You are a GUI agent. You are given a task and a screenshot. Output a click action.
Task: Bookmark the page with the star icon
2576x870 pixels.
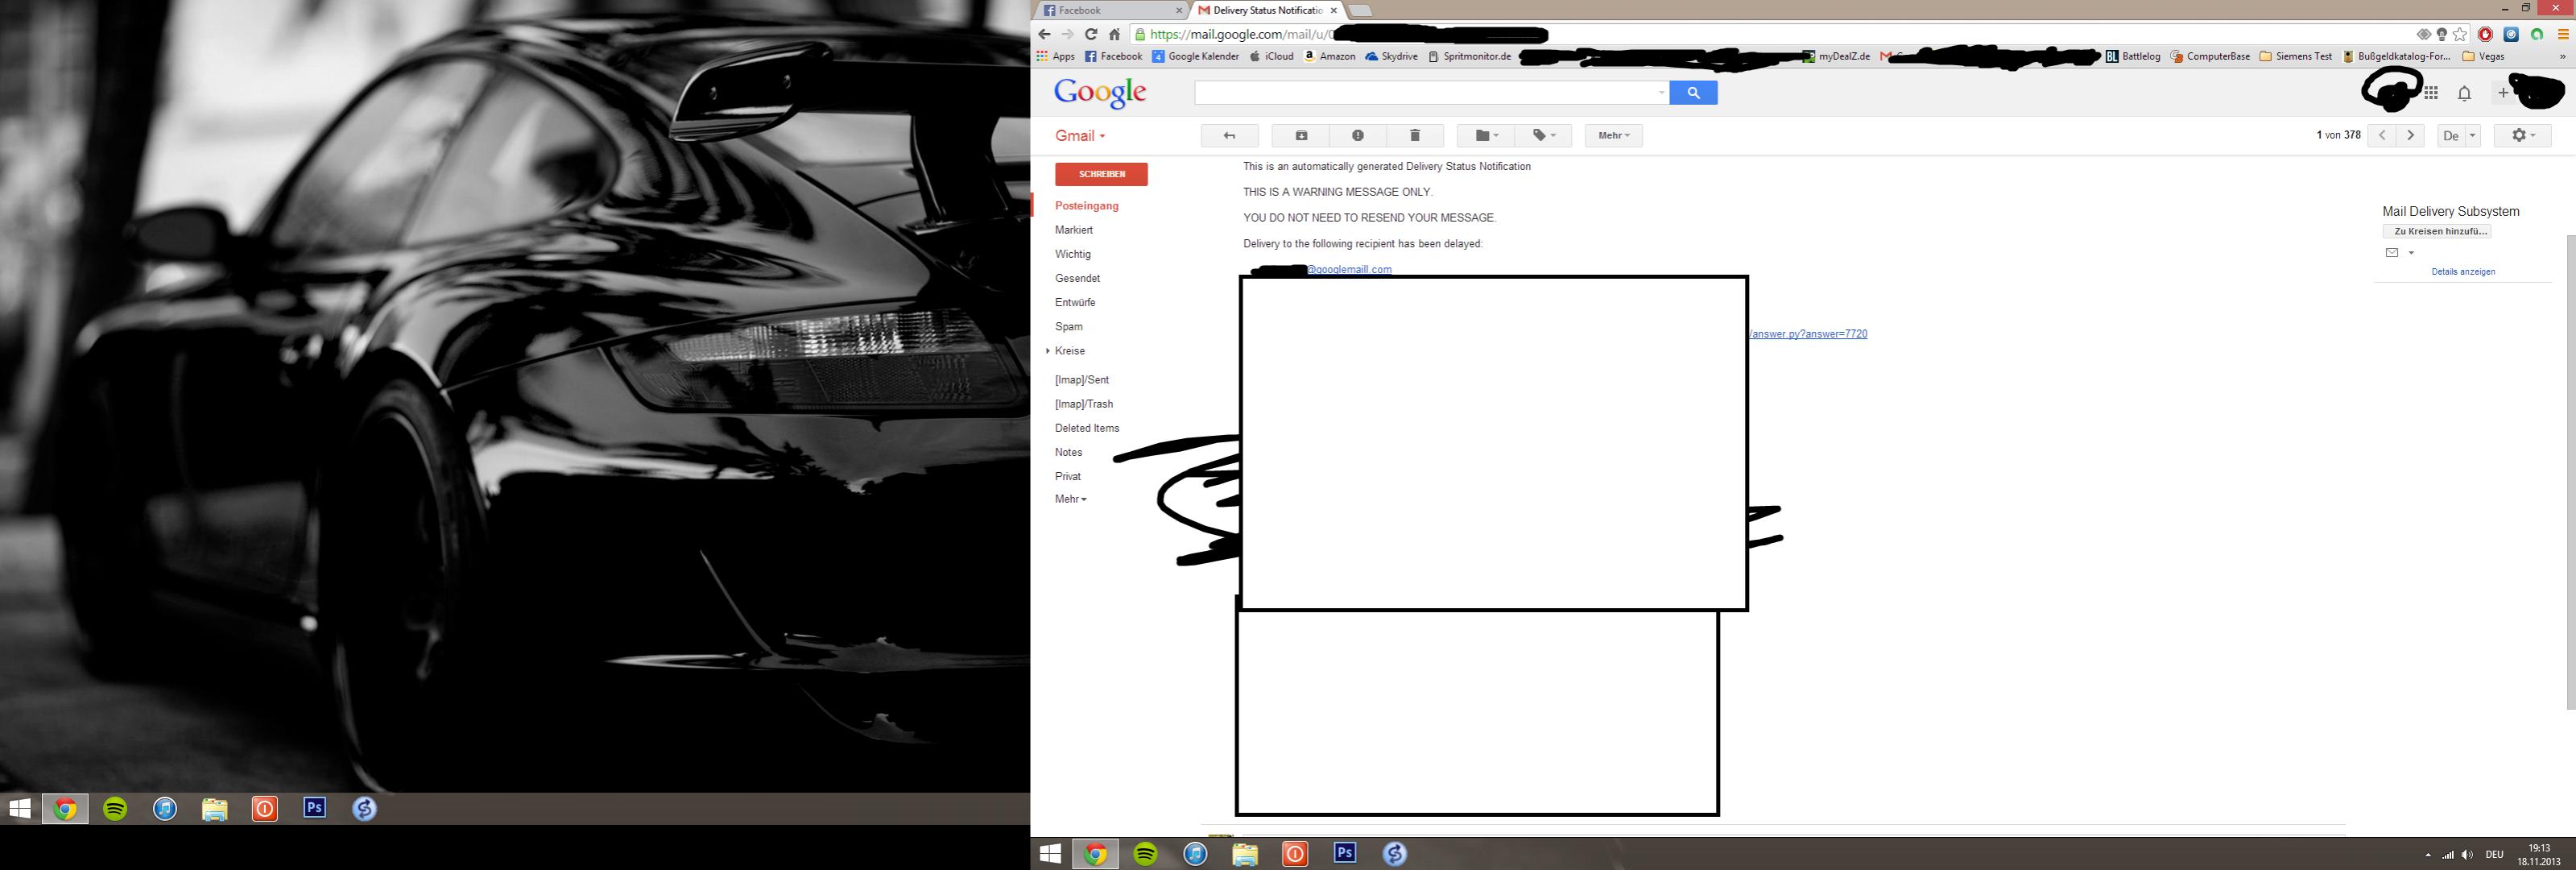(2460, 34)
